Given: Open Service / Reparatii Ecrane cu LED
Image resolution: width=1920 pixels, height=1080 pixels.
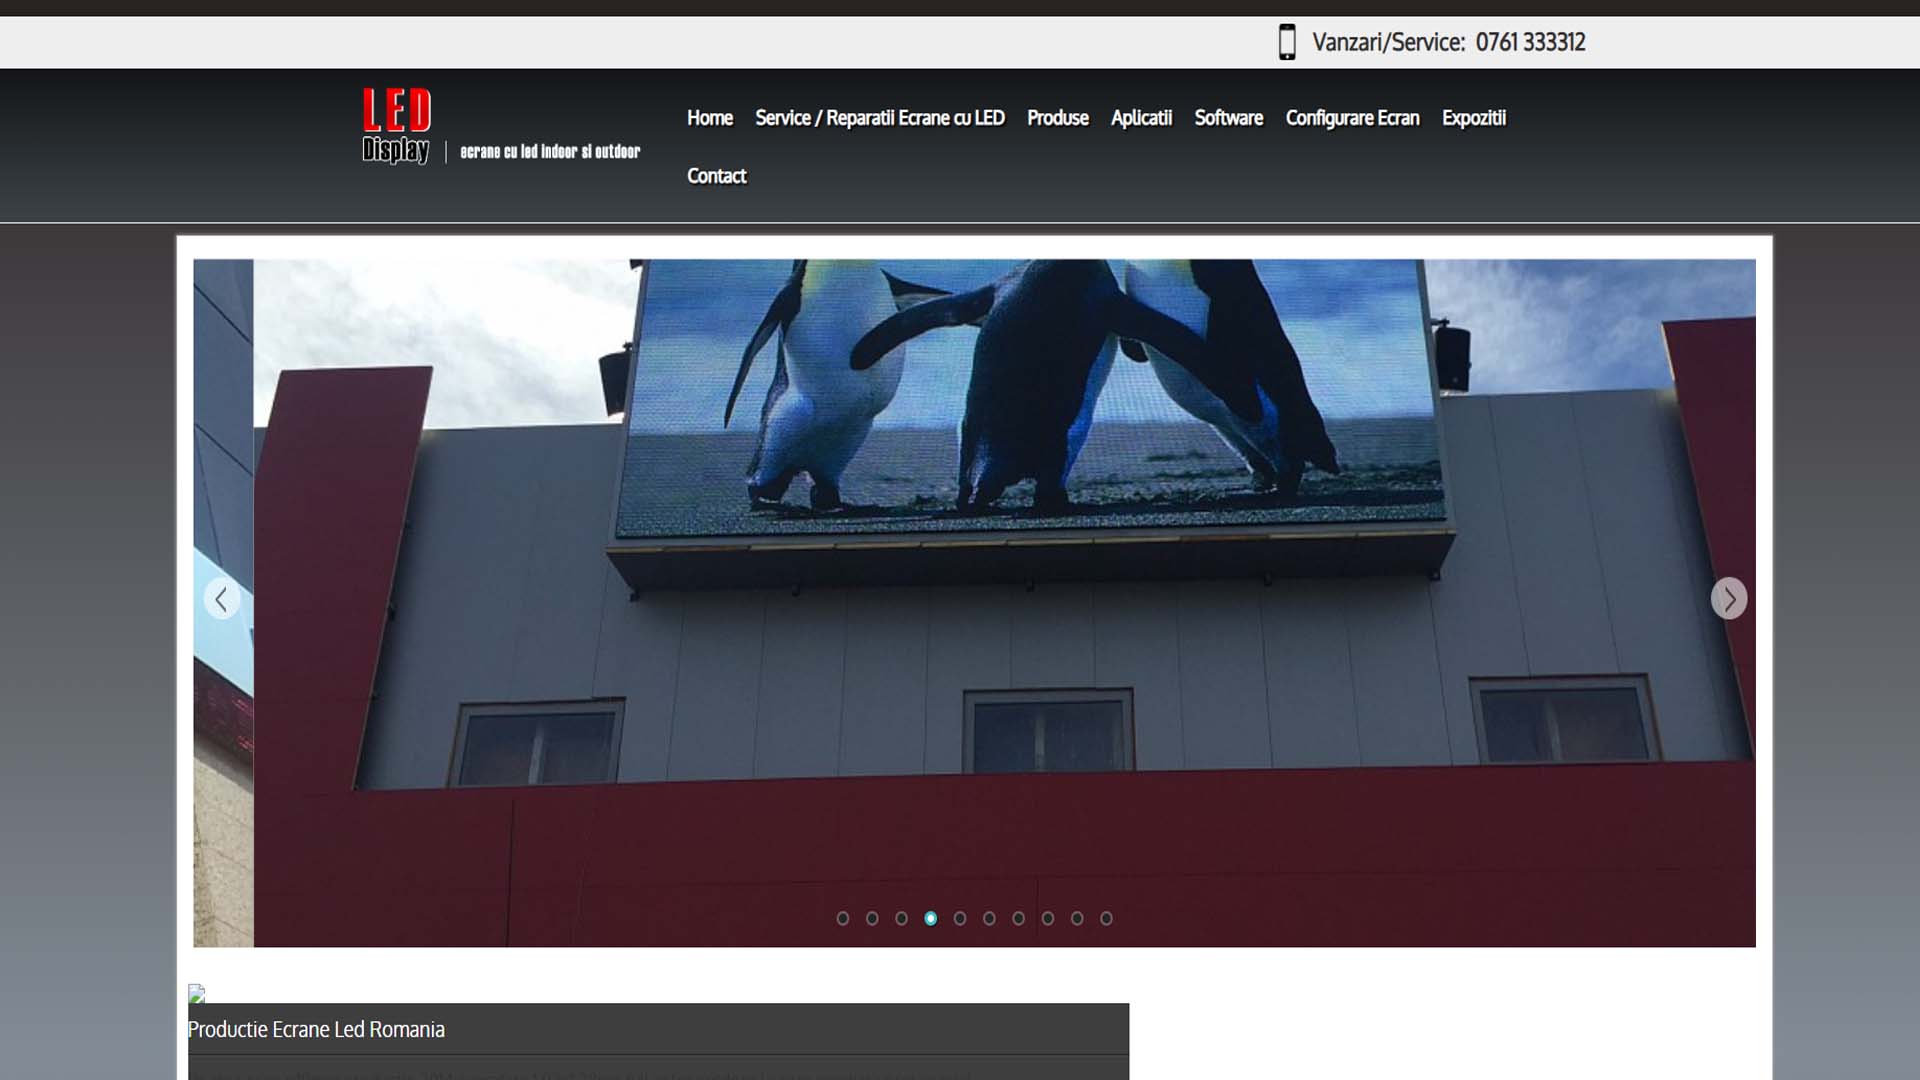Looking at the screenshot, I should pyautogui.click(x=880, y=118).
